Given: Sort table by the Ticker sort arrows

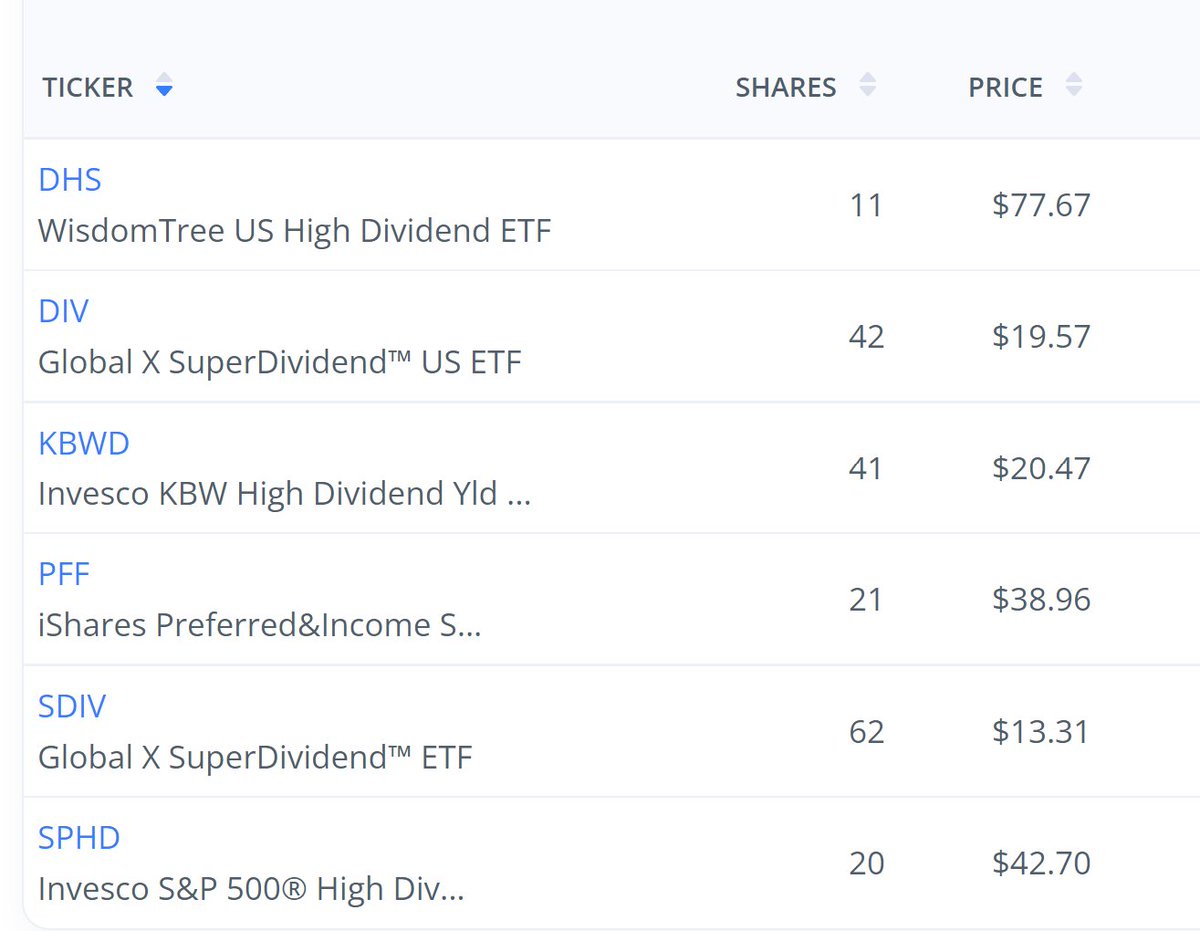Looking at the screenshot, I should pos(165,88).
